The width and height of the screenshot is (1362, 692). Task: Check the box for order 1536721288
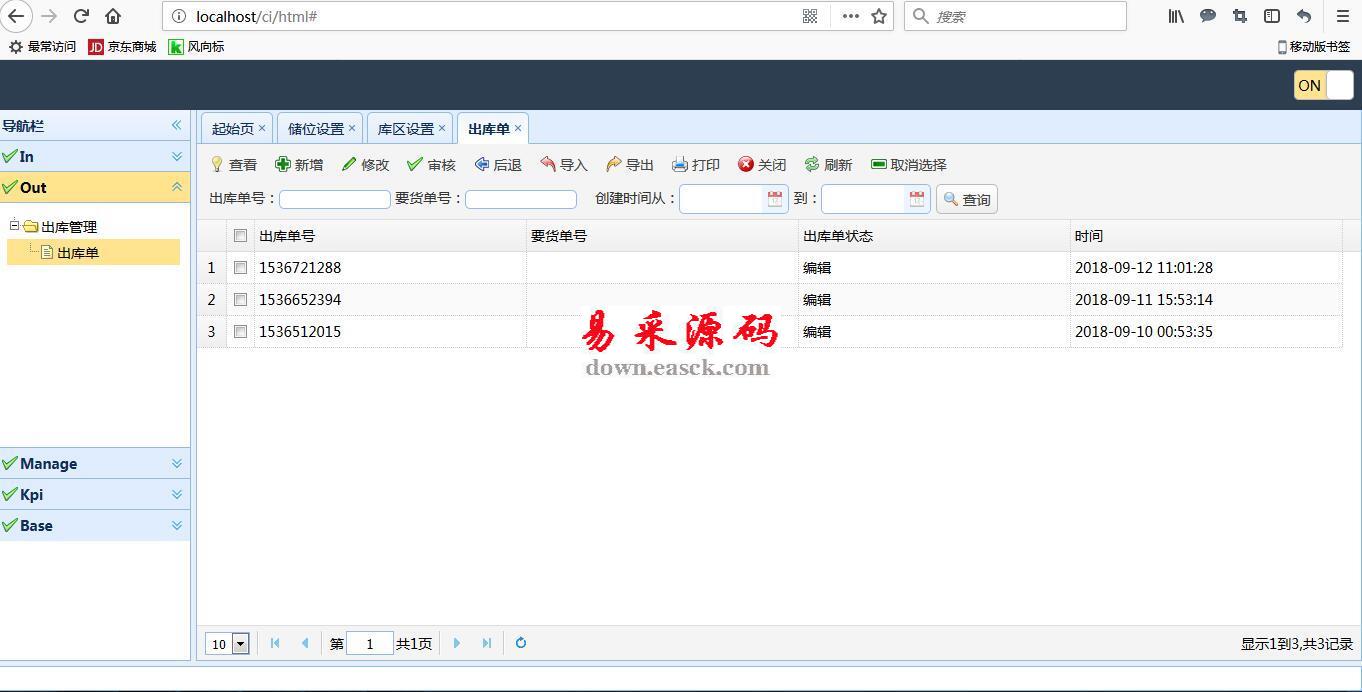point(240,268)
